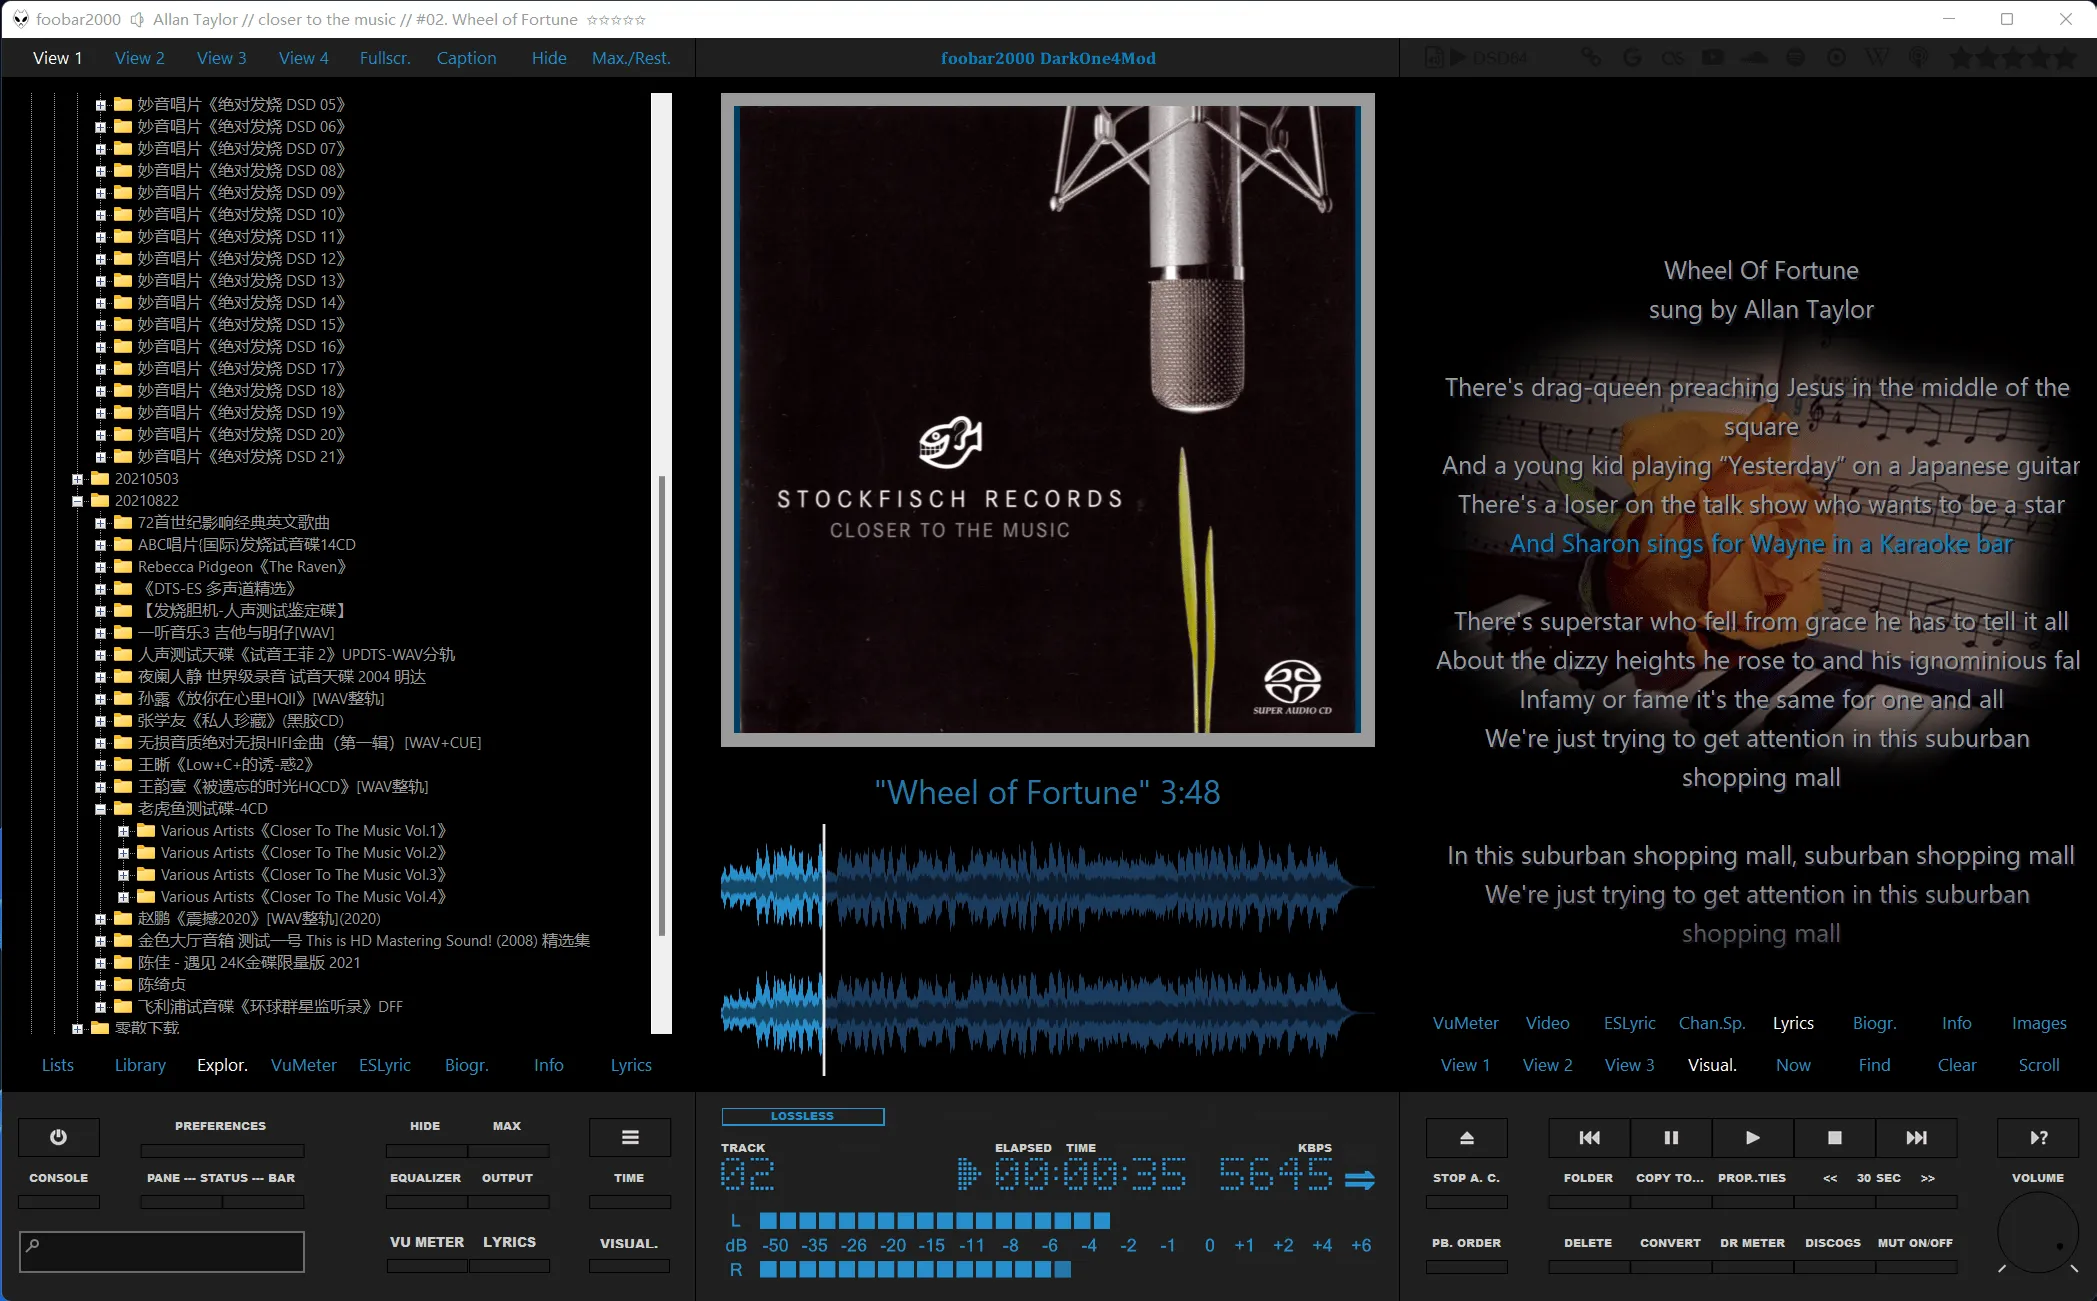Click the album cover art image

[1047, 420]
